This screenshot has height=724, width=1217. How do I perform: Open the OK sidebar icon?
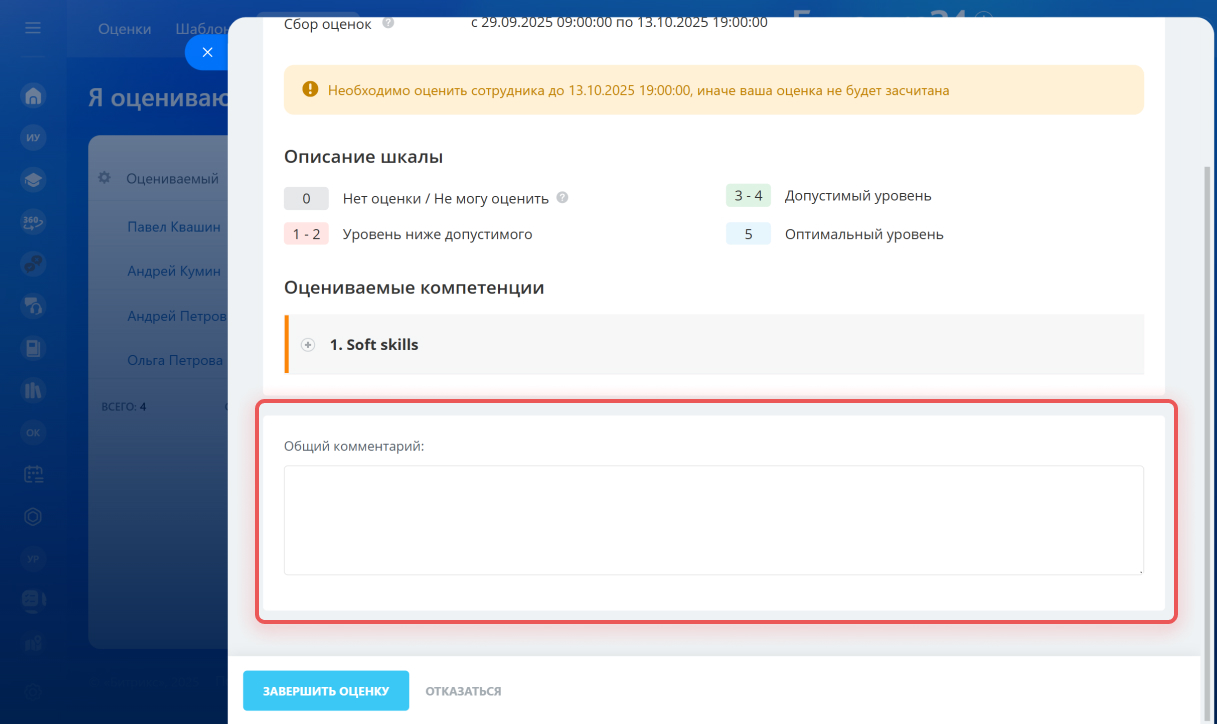[33, 432]
